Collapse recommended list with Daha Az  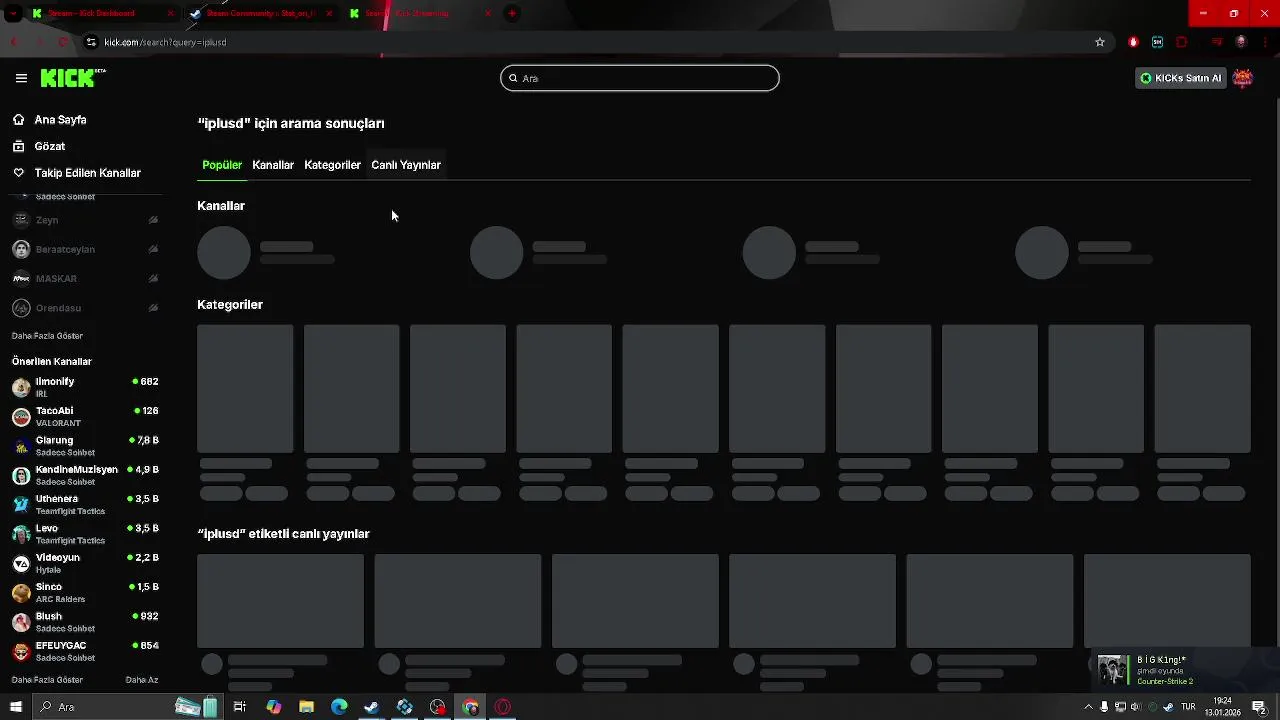pos(142,680)
